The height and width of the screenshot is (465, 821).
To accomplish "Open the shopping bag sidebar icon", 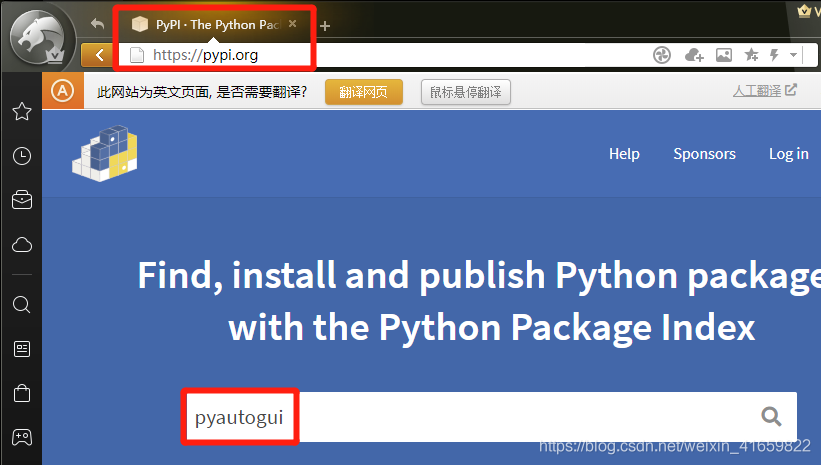I will coord(22,393).
